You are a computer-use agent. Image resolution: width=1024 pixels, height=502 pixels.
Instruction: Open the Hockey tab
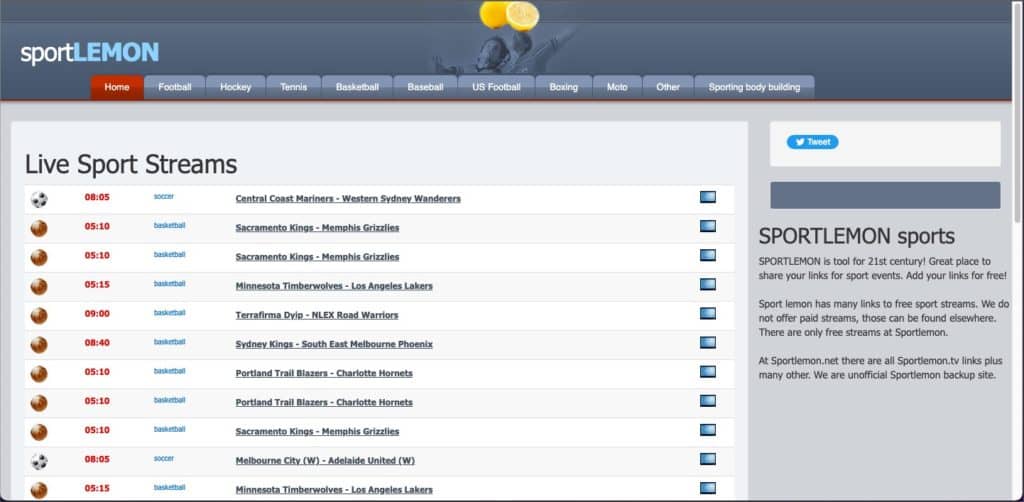click(236, 87)
